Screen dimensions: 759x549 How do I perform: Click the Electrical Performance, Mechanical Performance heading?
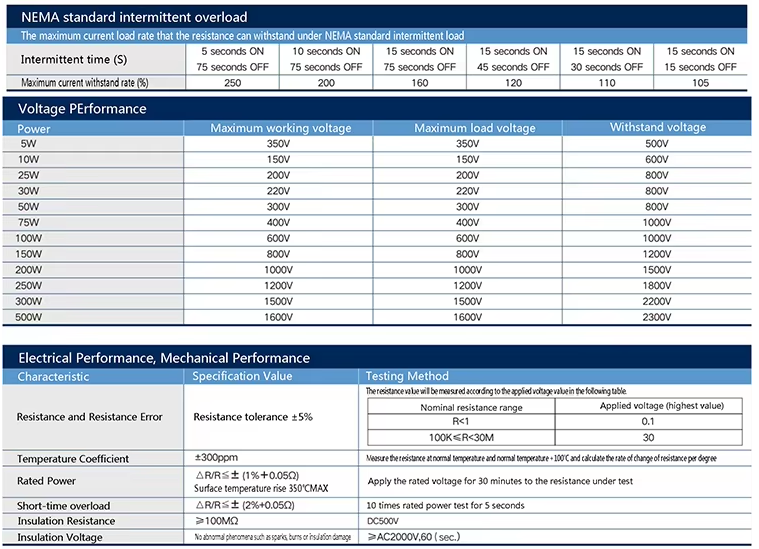tap(164, 357)
